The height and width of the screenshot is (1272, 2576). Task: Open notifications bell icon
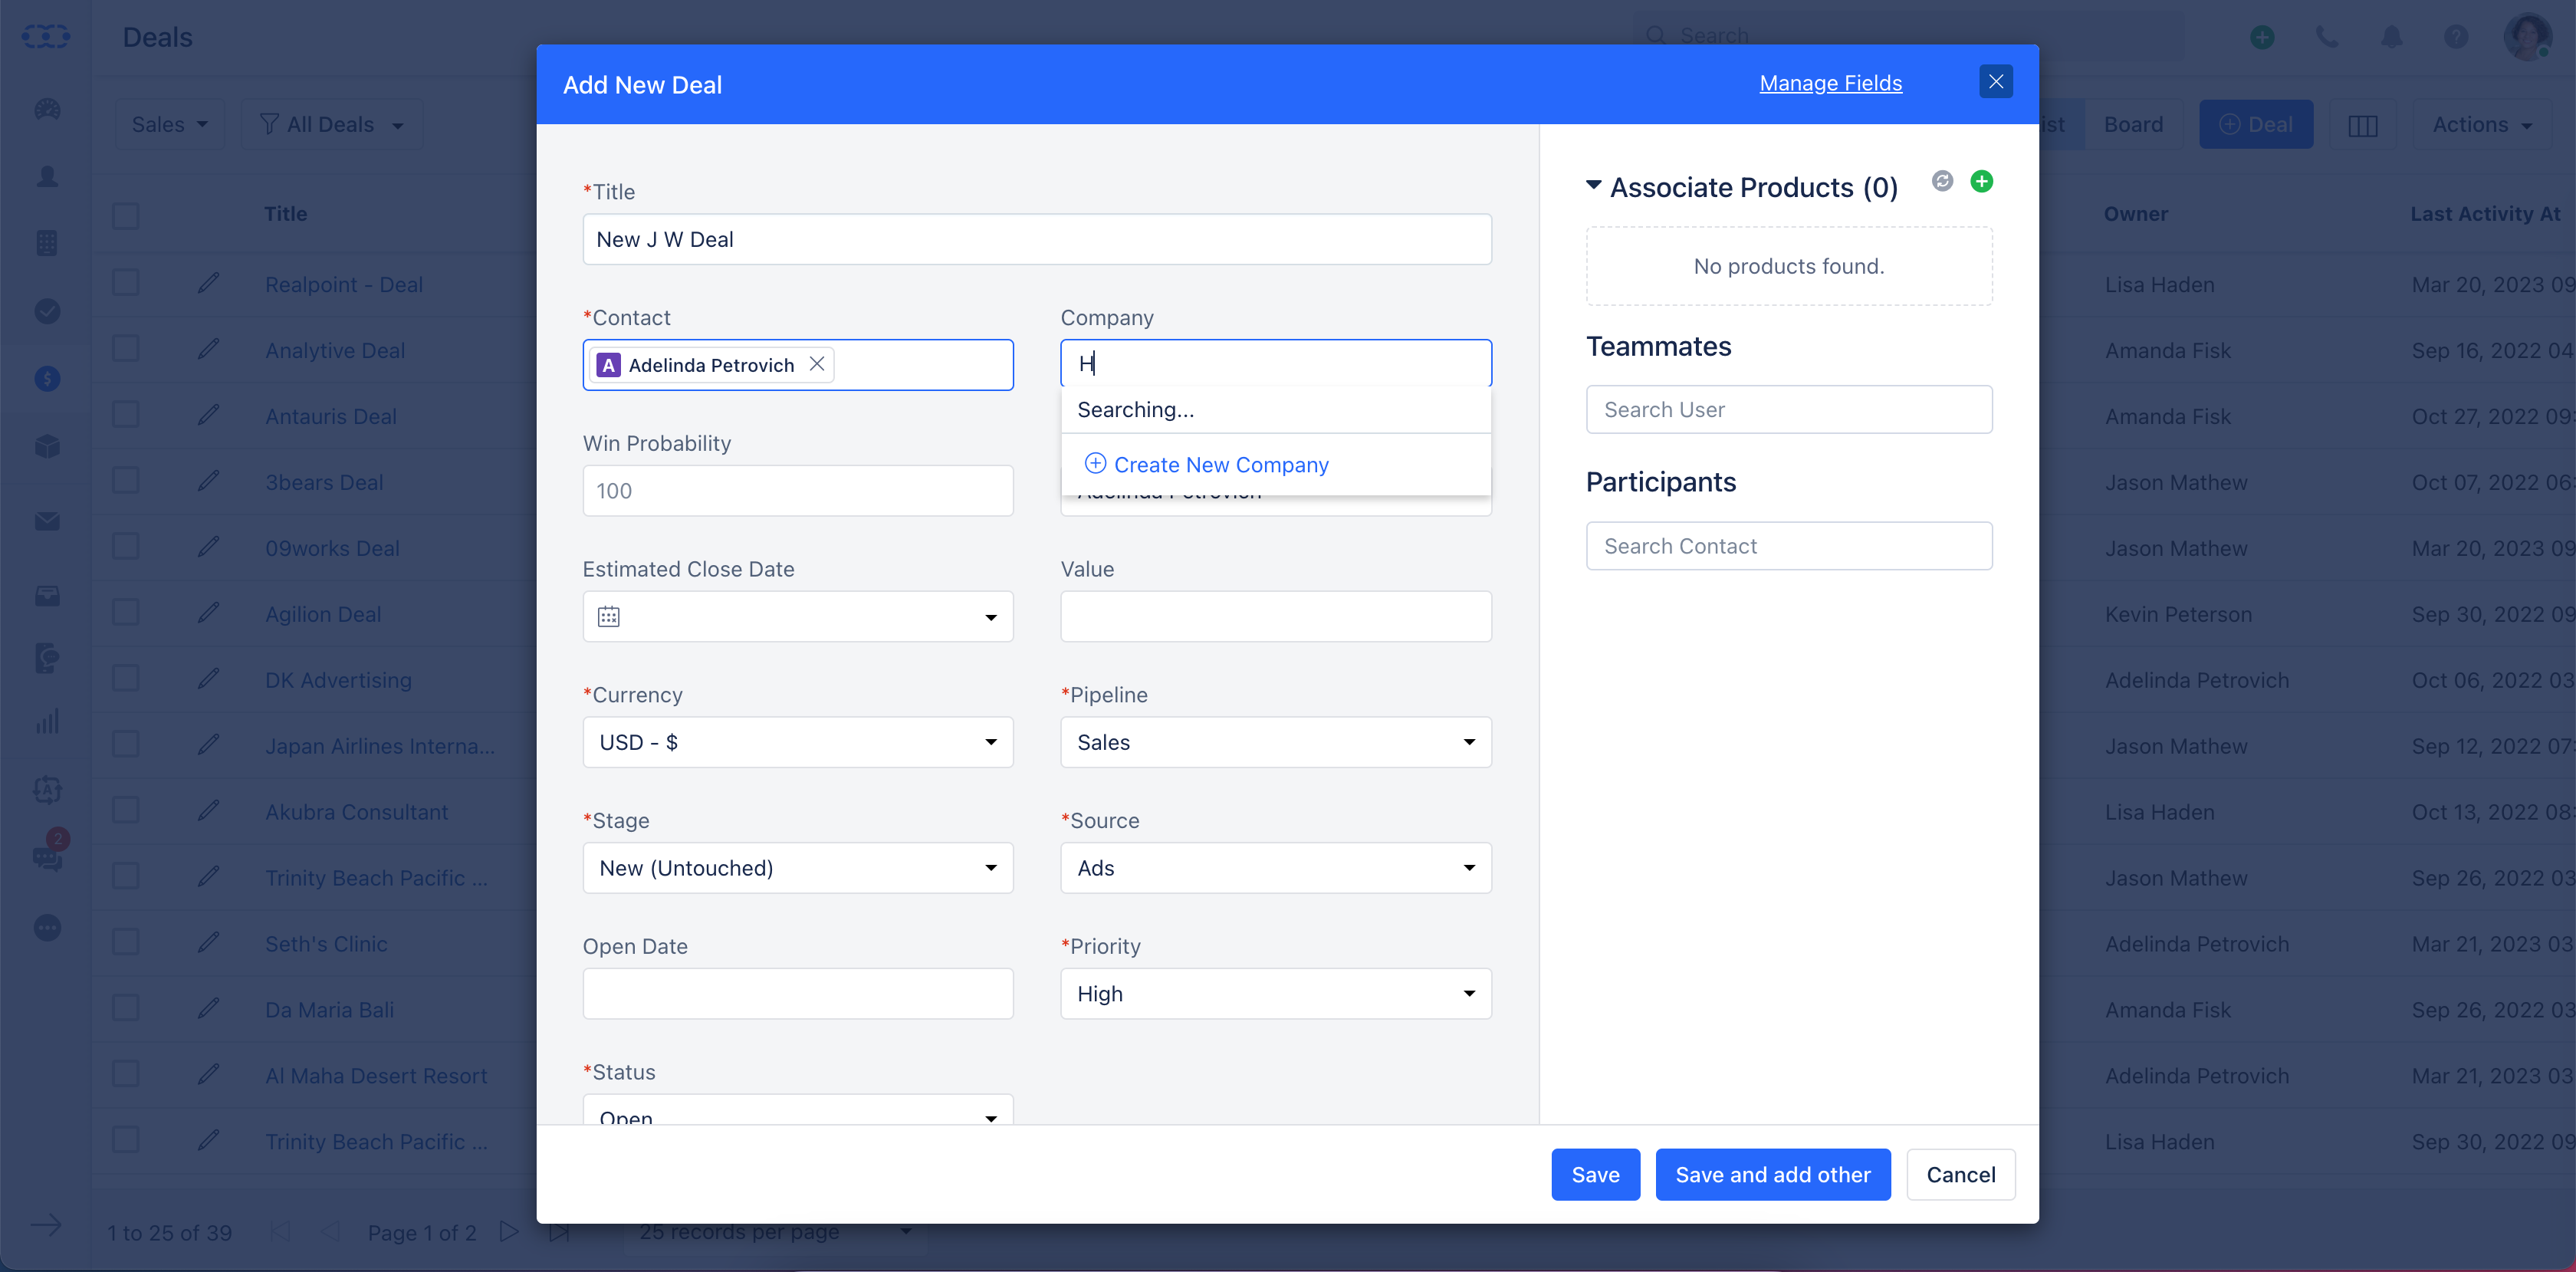click(2391, 37)
